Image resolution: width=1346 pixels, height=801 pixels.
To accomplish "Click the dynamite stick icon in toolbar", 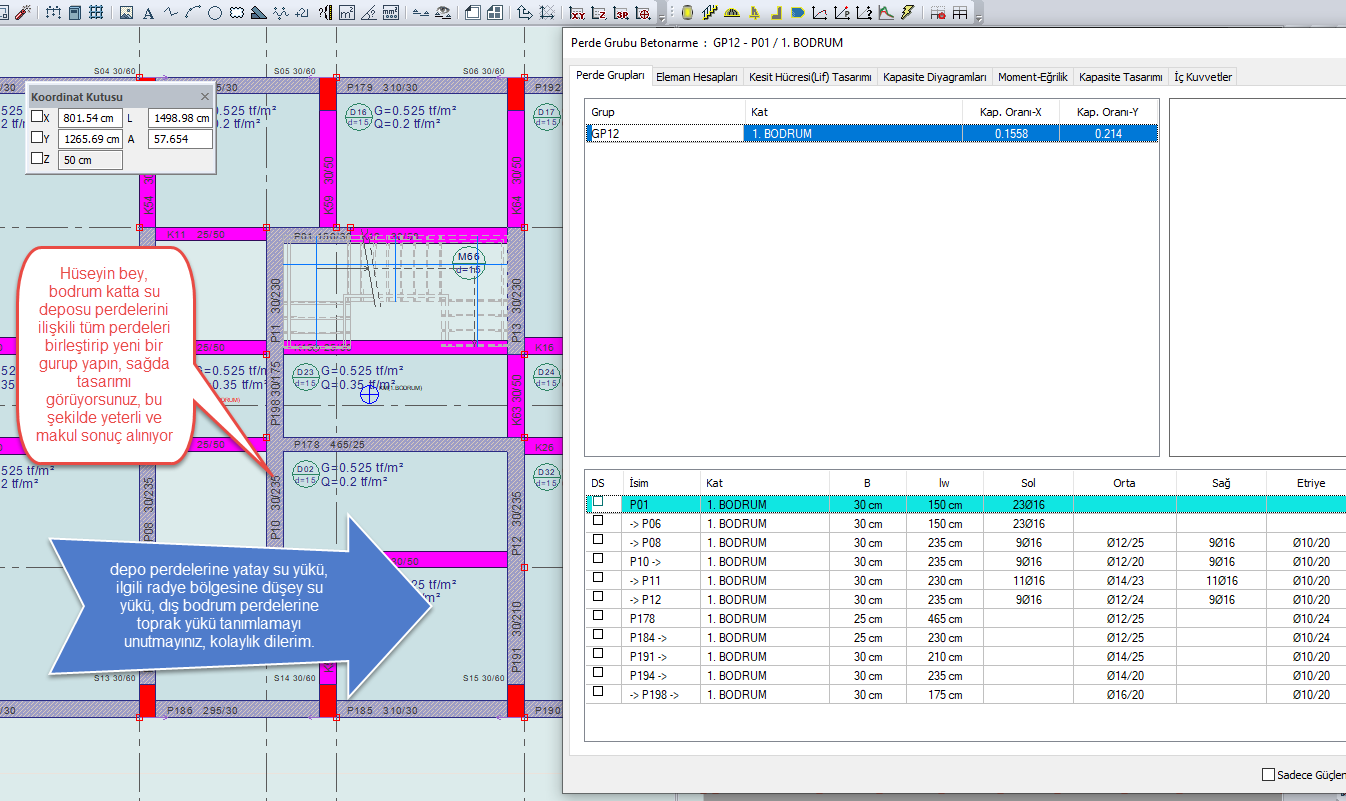I will pyautogui.click(x=23, y=13).
